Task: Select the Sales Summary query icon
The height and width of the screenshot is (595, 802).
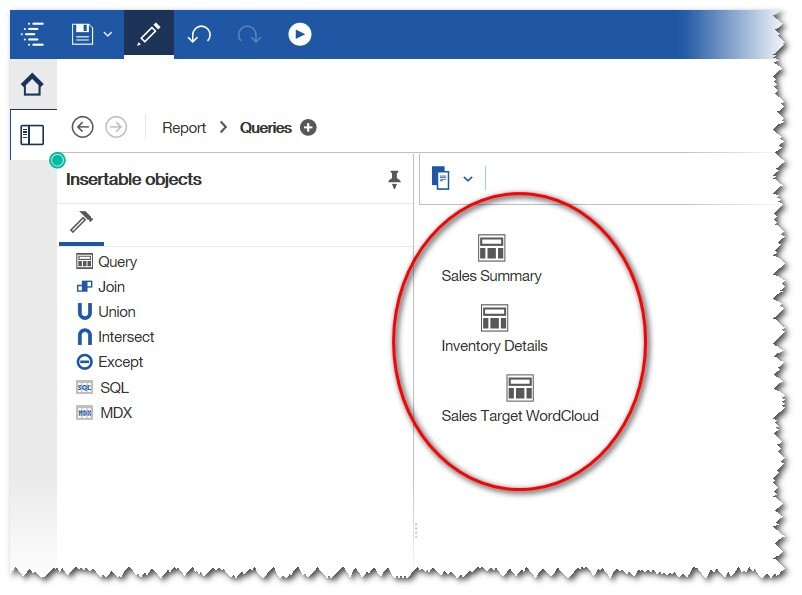Action: click(x=492, y=248)
